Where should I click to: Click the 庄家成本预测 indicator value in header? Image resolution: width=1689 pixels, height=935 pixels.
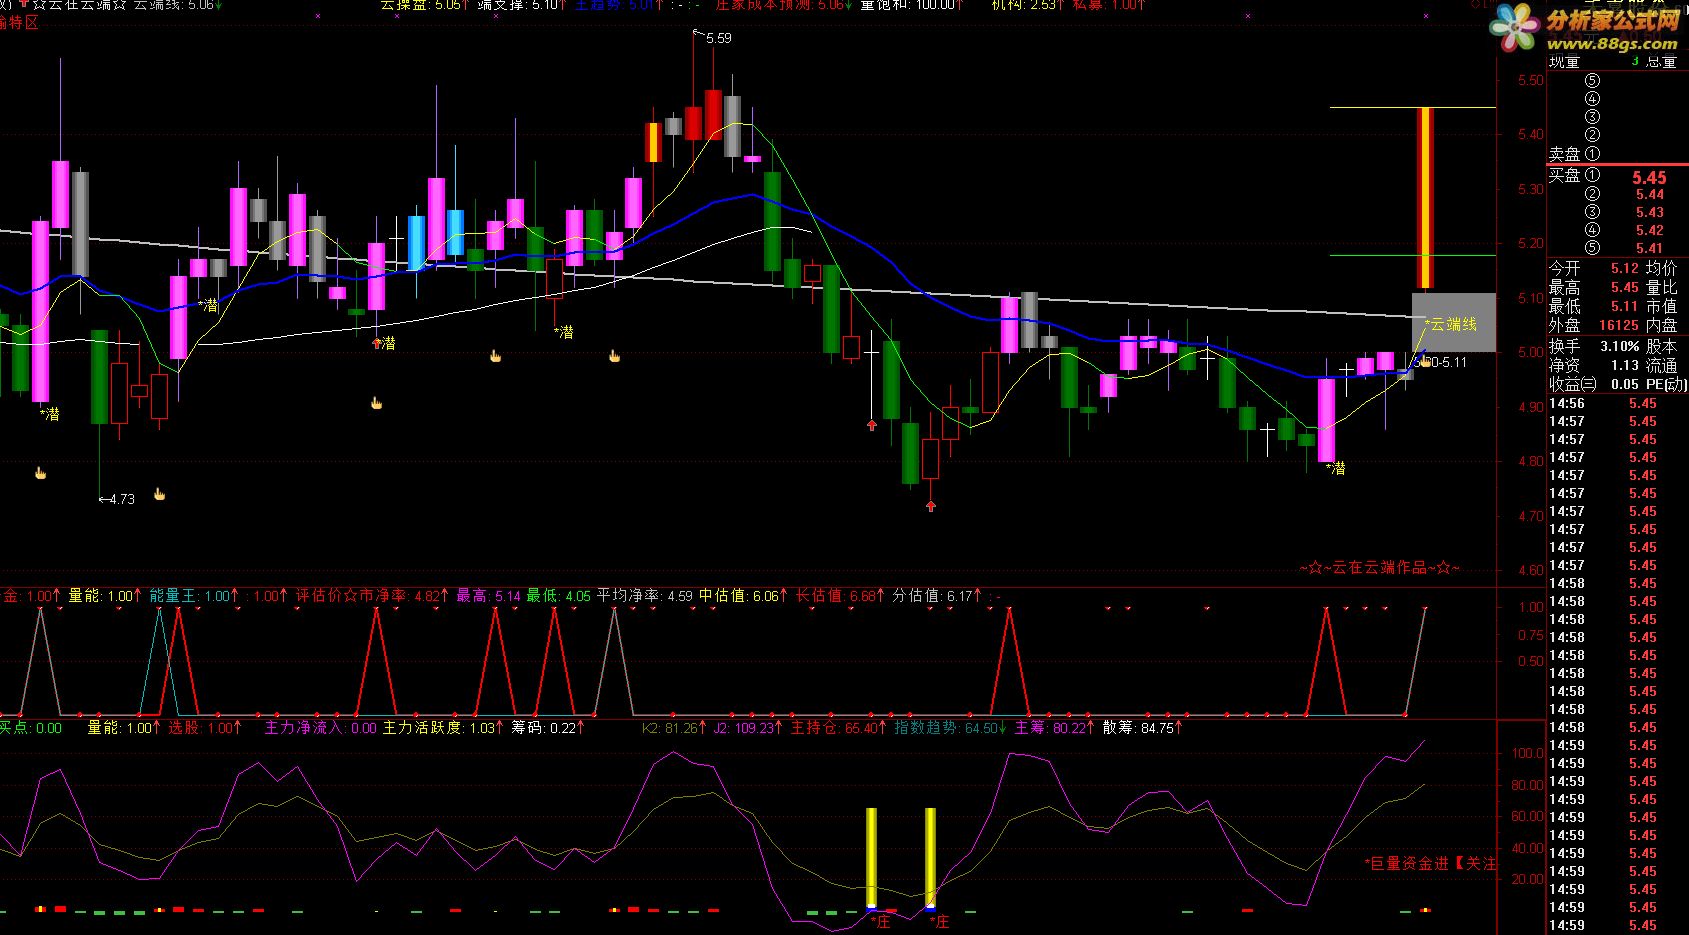tap(785, 5)
